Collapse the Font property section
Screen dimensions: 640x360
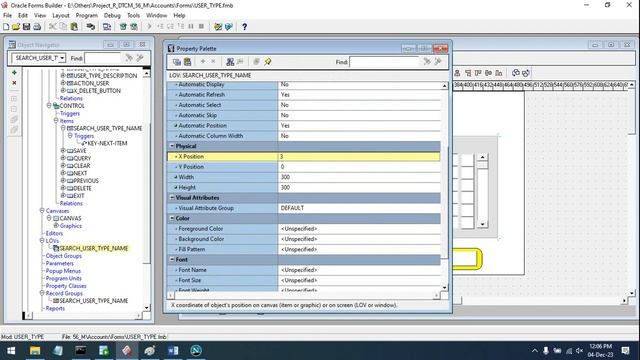(172, 260)
